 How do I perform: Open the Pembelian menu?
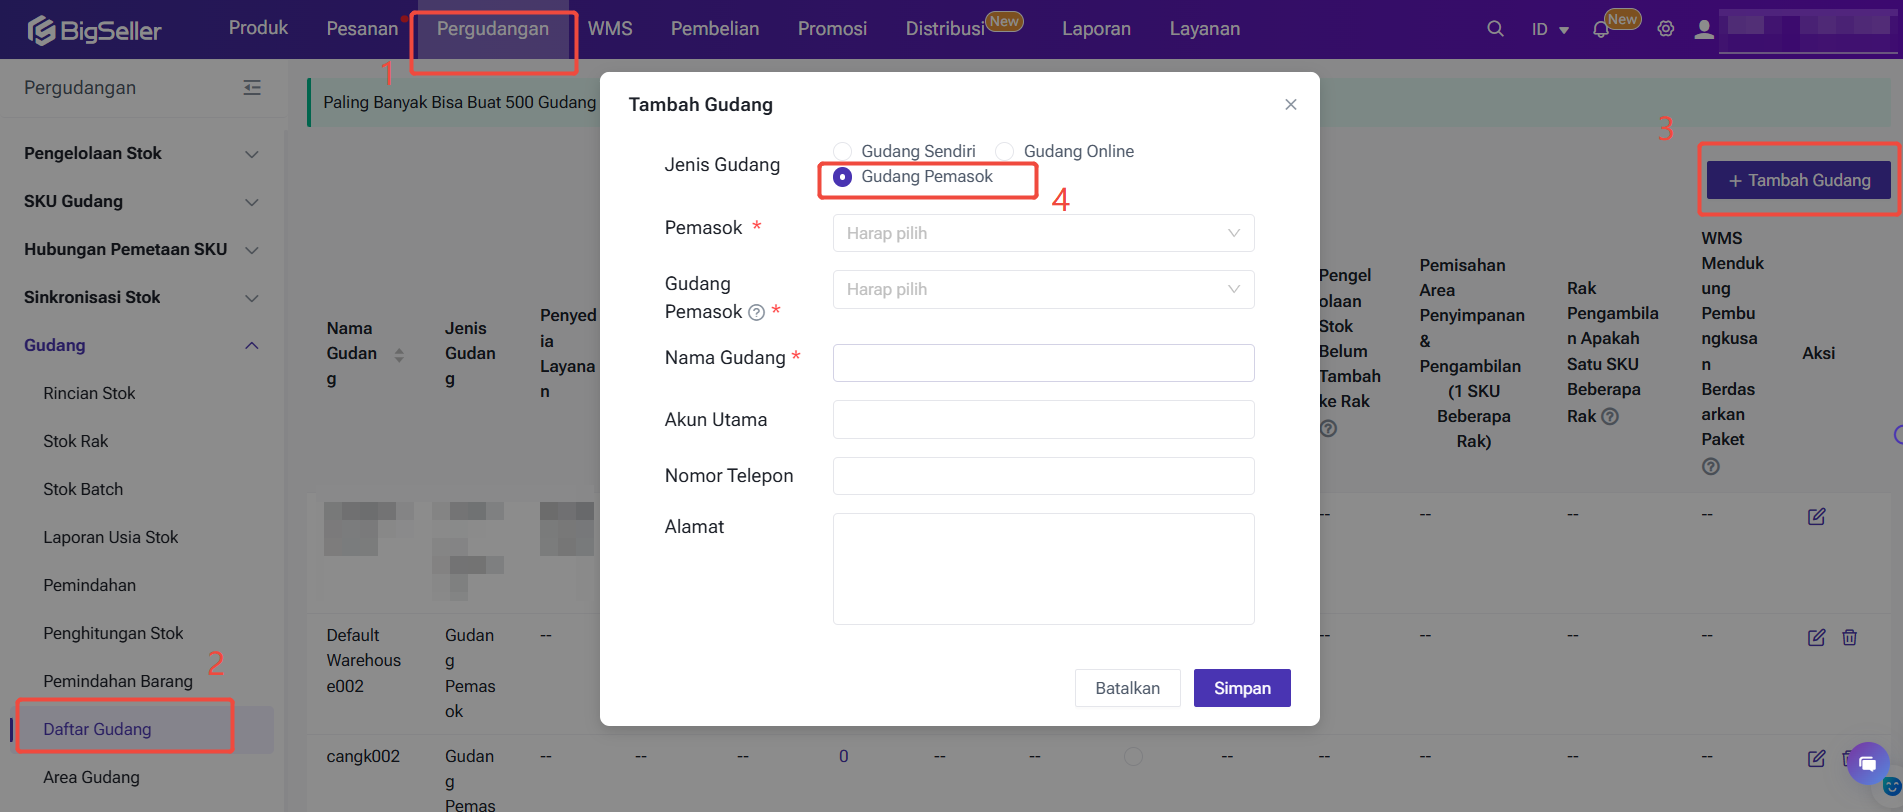tap(715, 29)
